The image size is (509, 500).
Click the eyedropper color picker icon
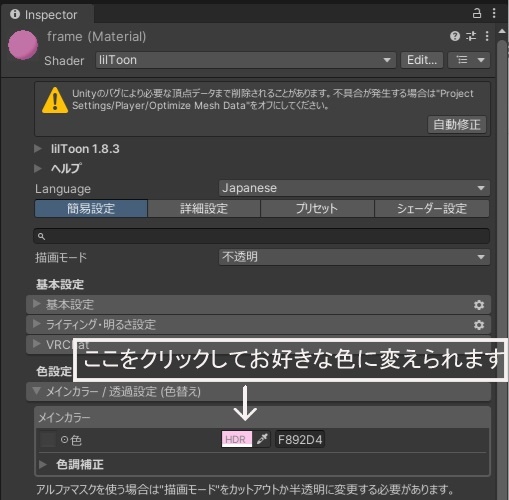(x=262, y=439)
